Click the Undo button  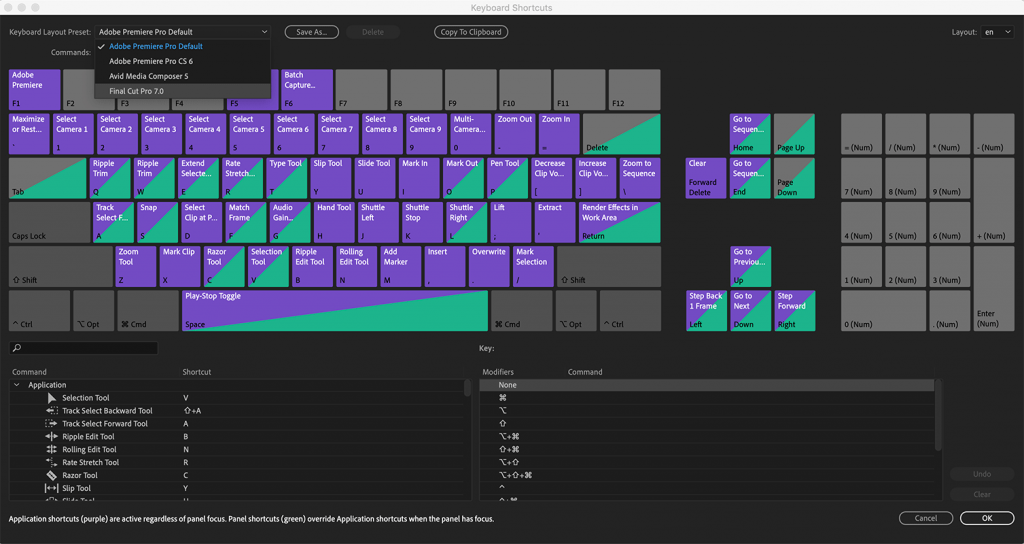click(x=982, y=474)
